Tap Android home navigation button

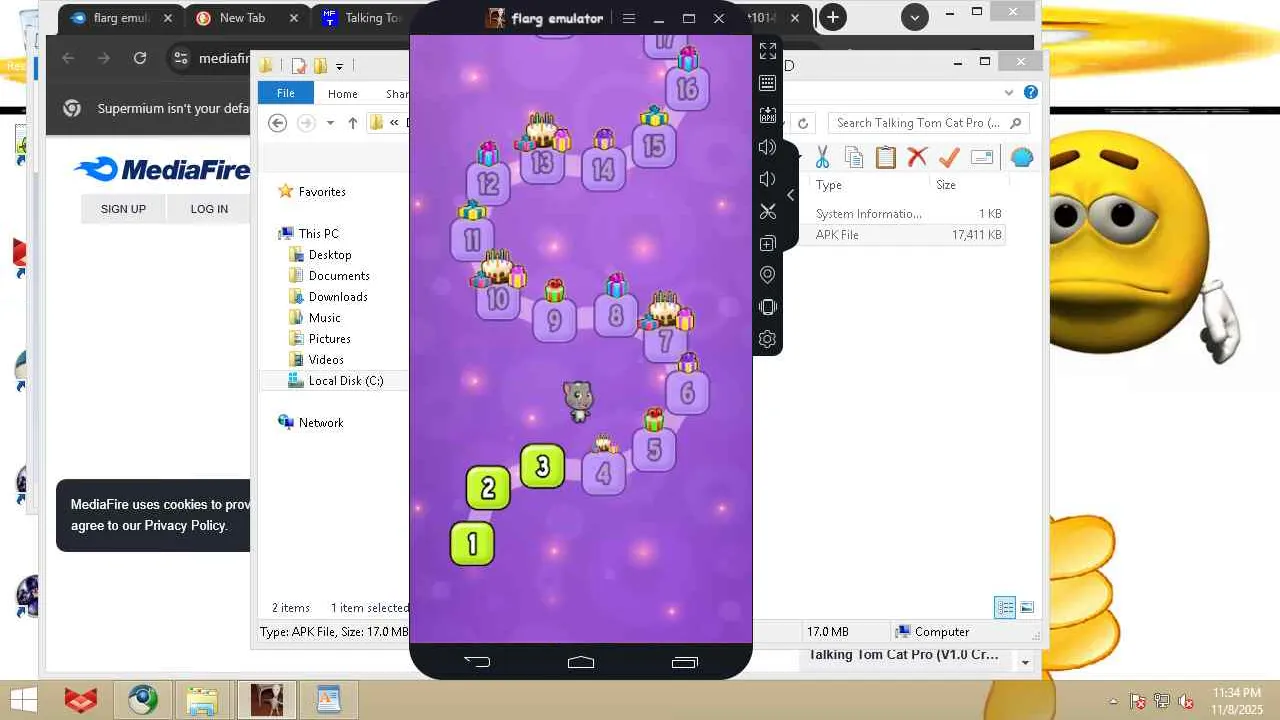coord(581,661)
